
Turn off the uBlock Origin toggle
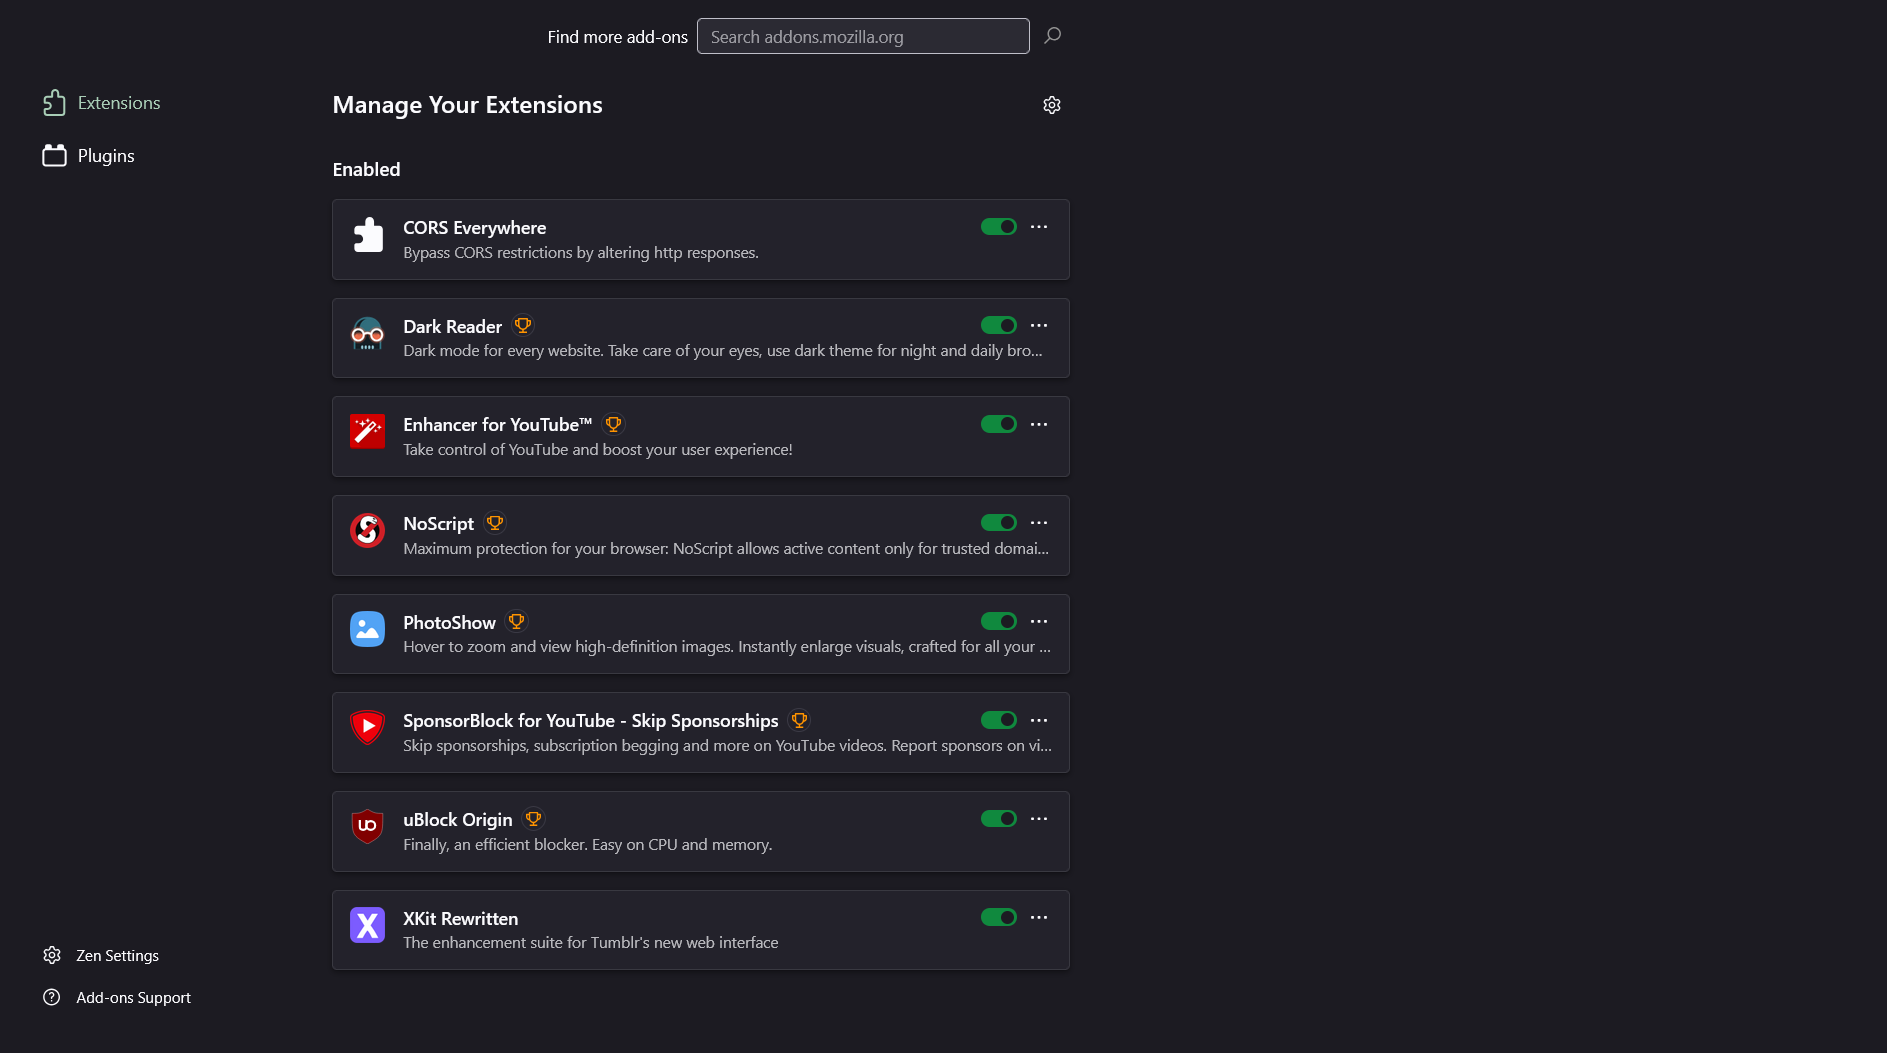[998, 819]
